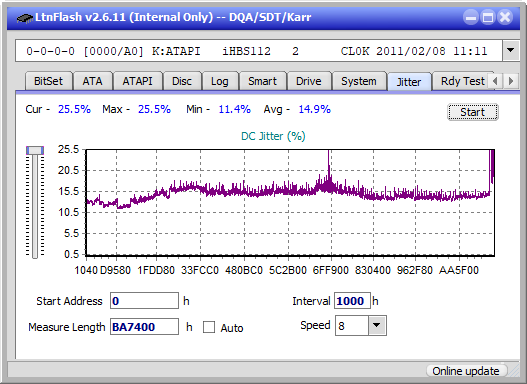Switch to the BitSet tab

pos(48,81)
